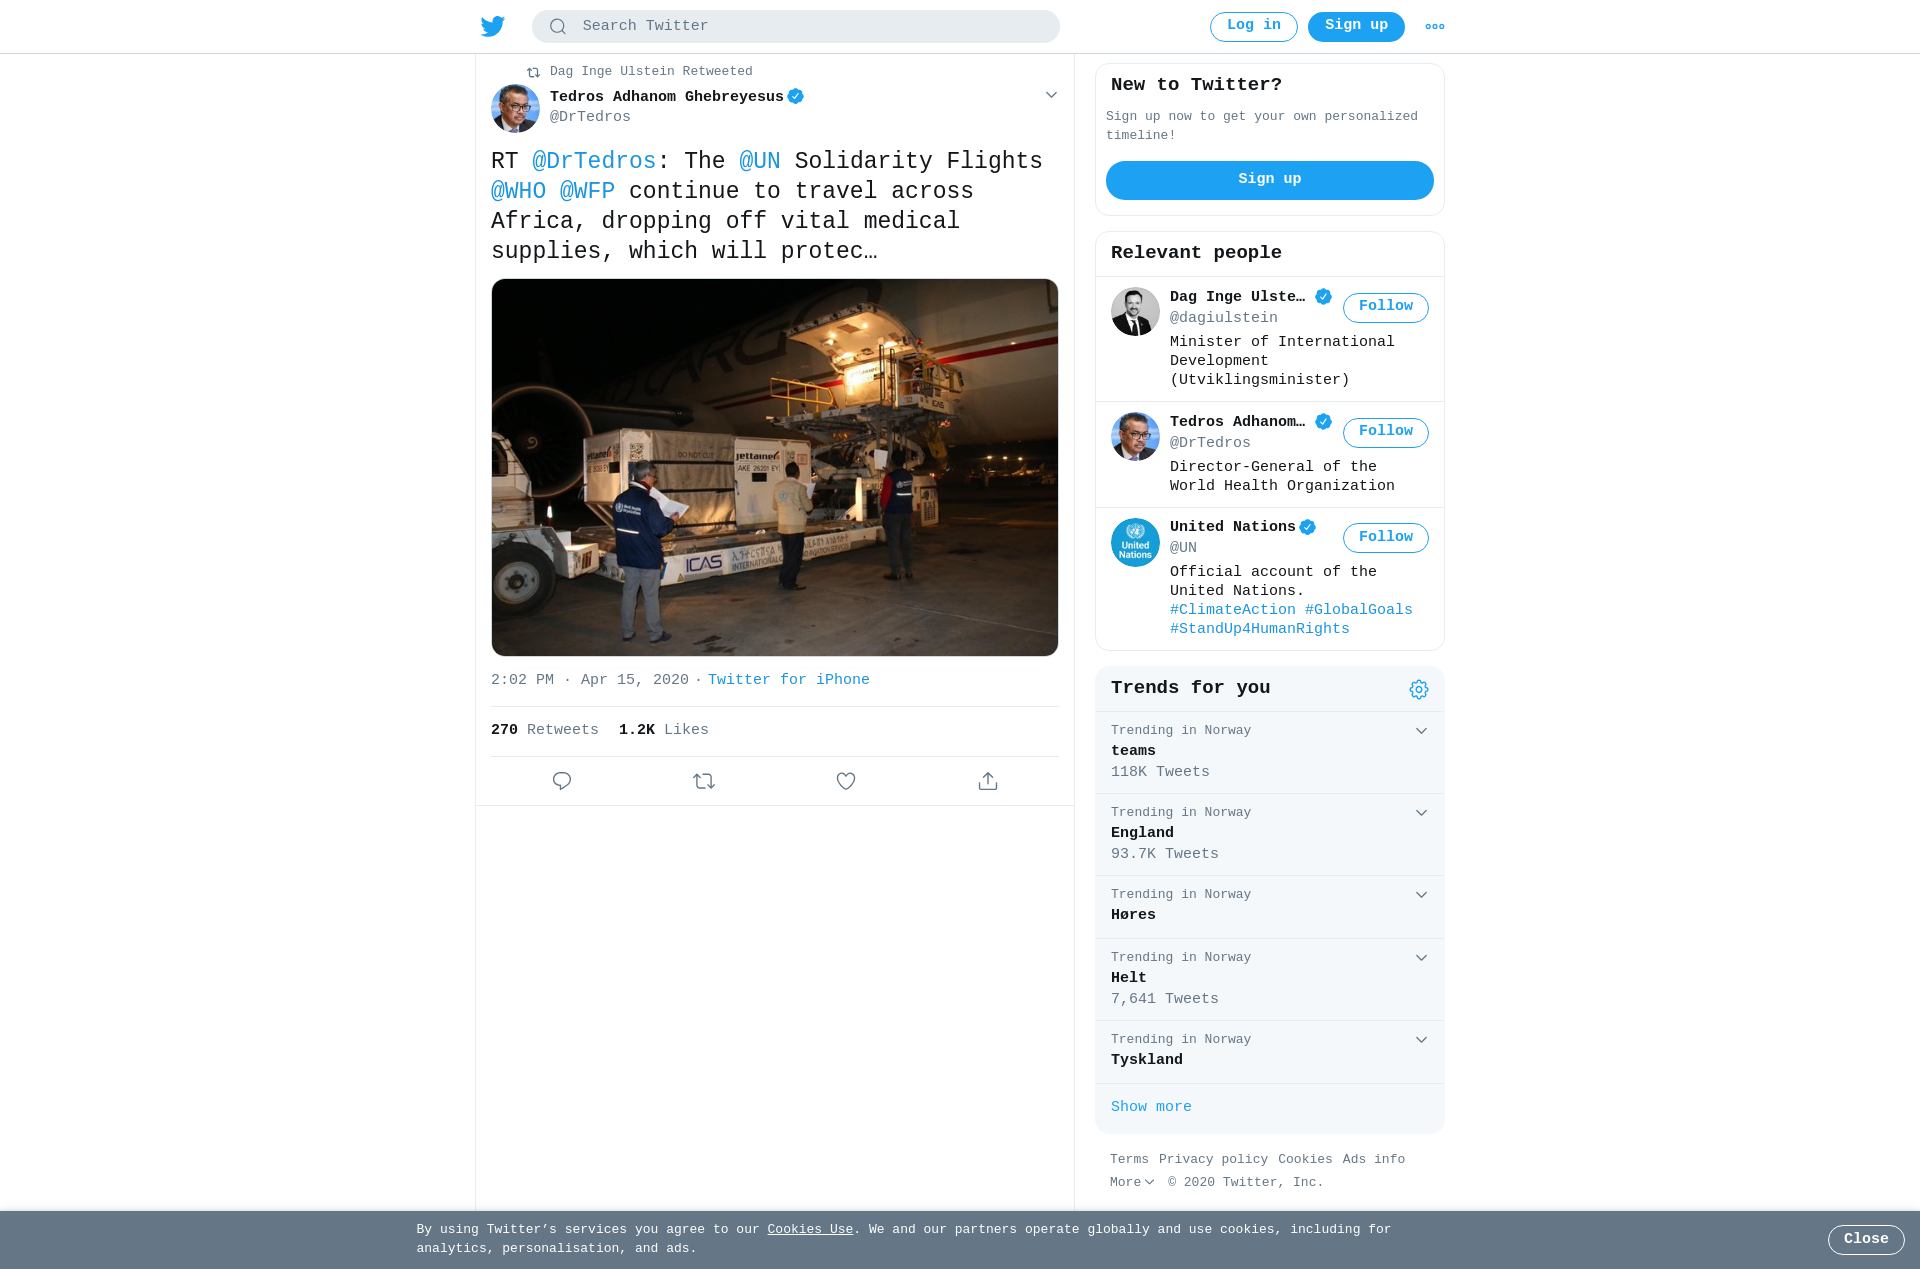Image resolution: width=1920 pixels, height=1269 pixels.
Task: Open the three-dot more menu in header
Action: tap(1435, 27)
